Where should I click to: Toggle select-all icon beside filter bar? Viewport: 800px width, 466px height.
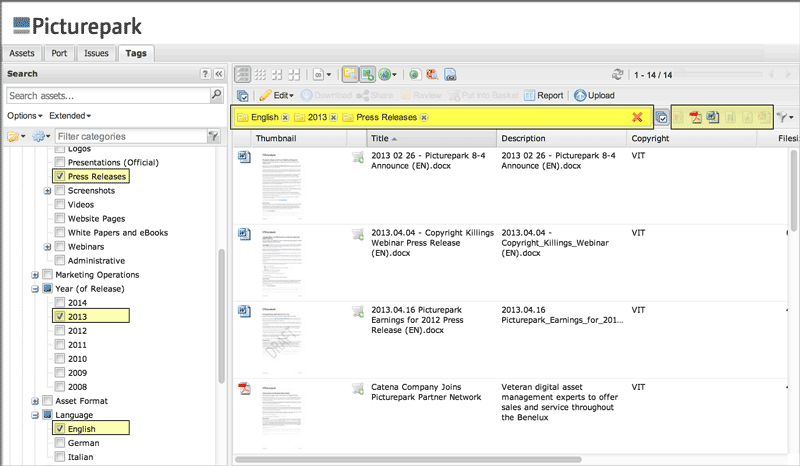662,117
